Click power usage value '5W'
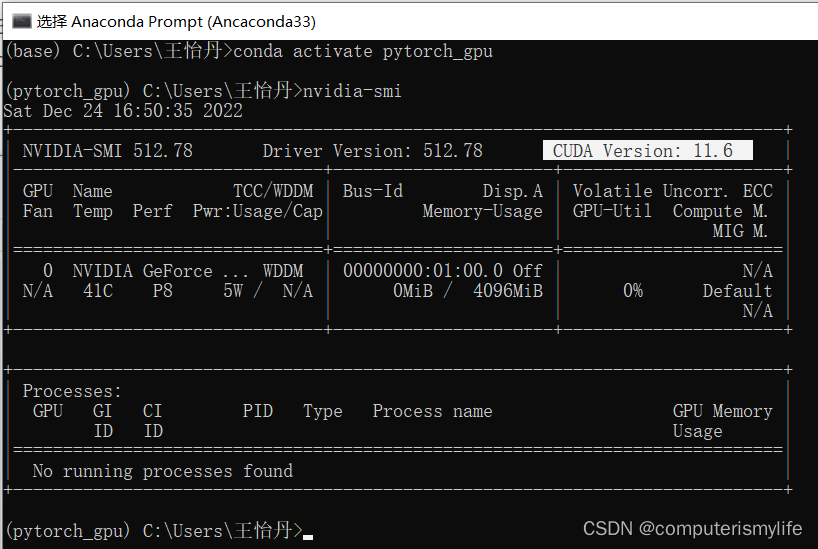 (x=233, y=291)
